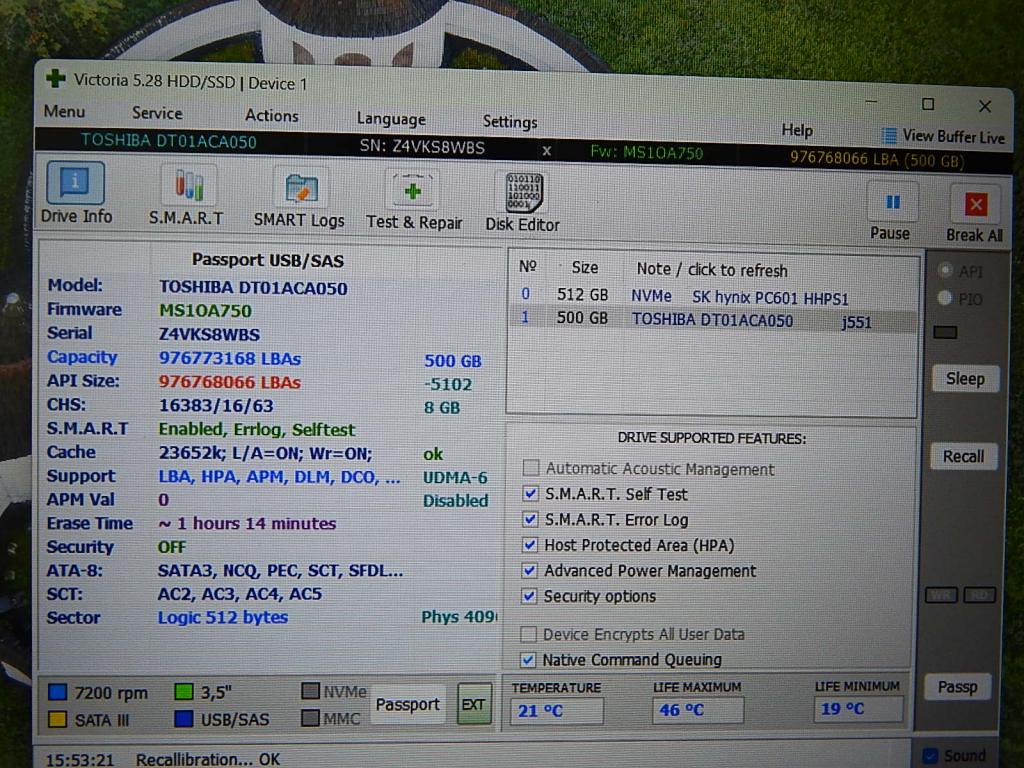
Task: Click the Sleep button
Action: (964, 379)
